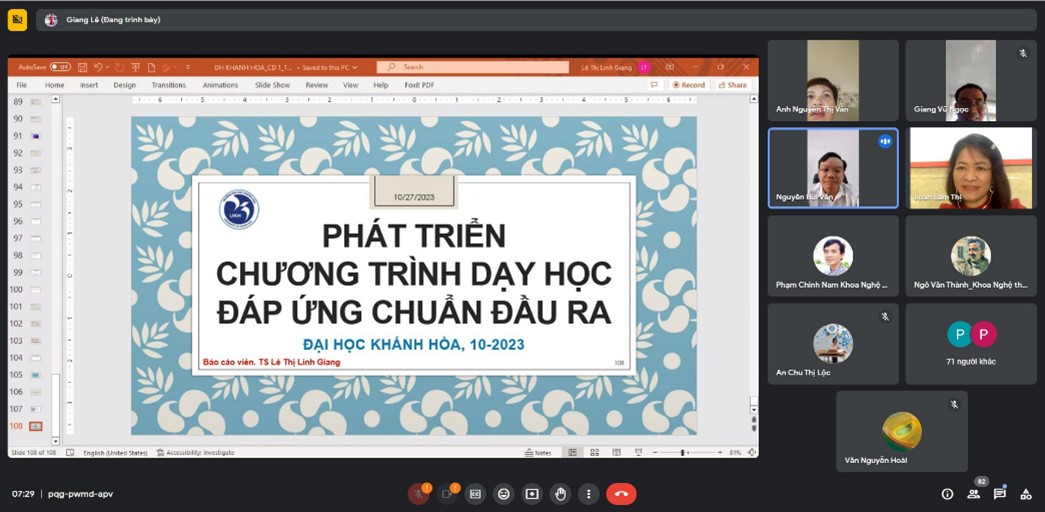
Task: Select the 71 người khác tile
Action: tap(971, 343)
